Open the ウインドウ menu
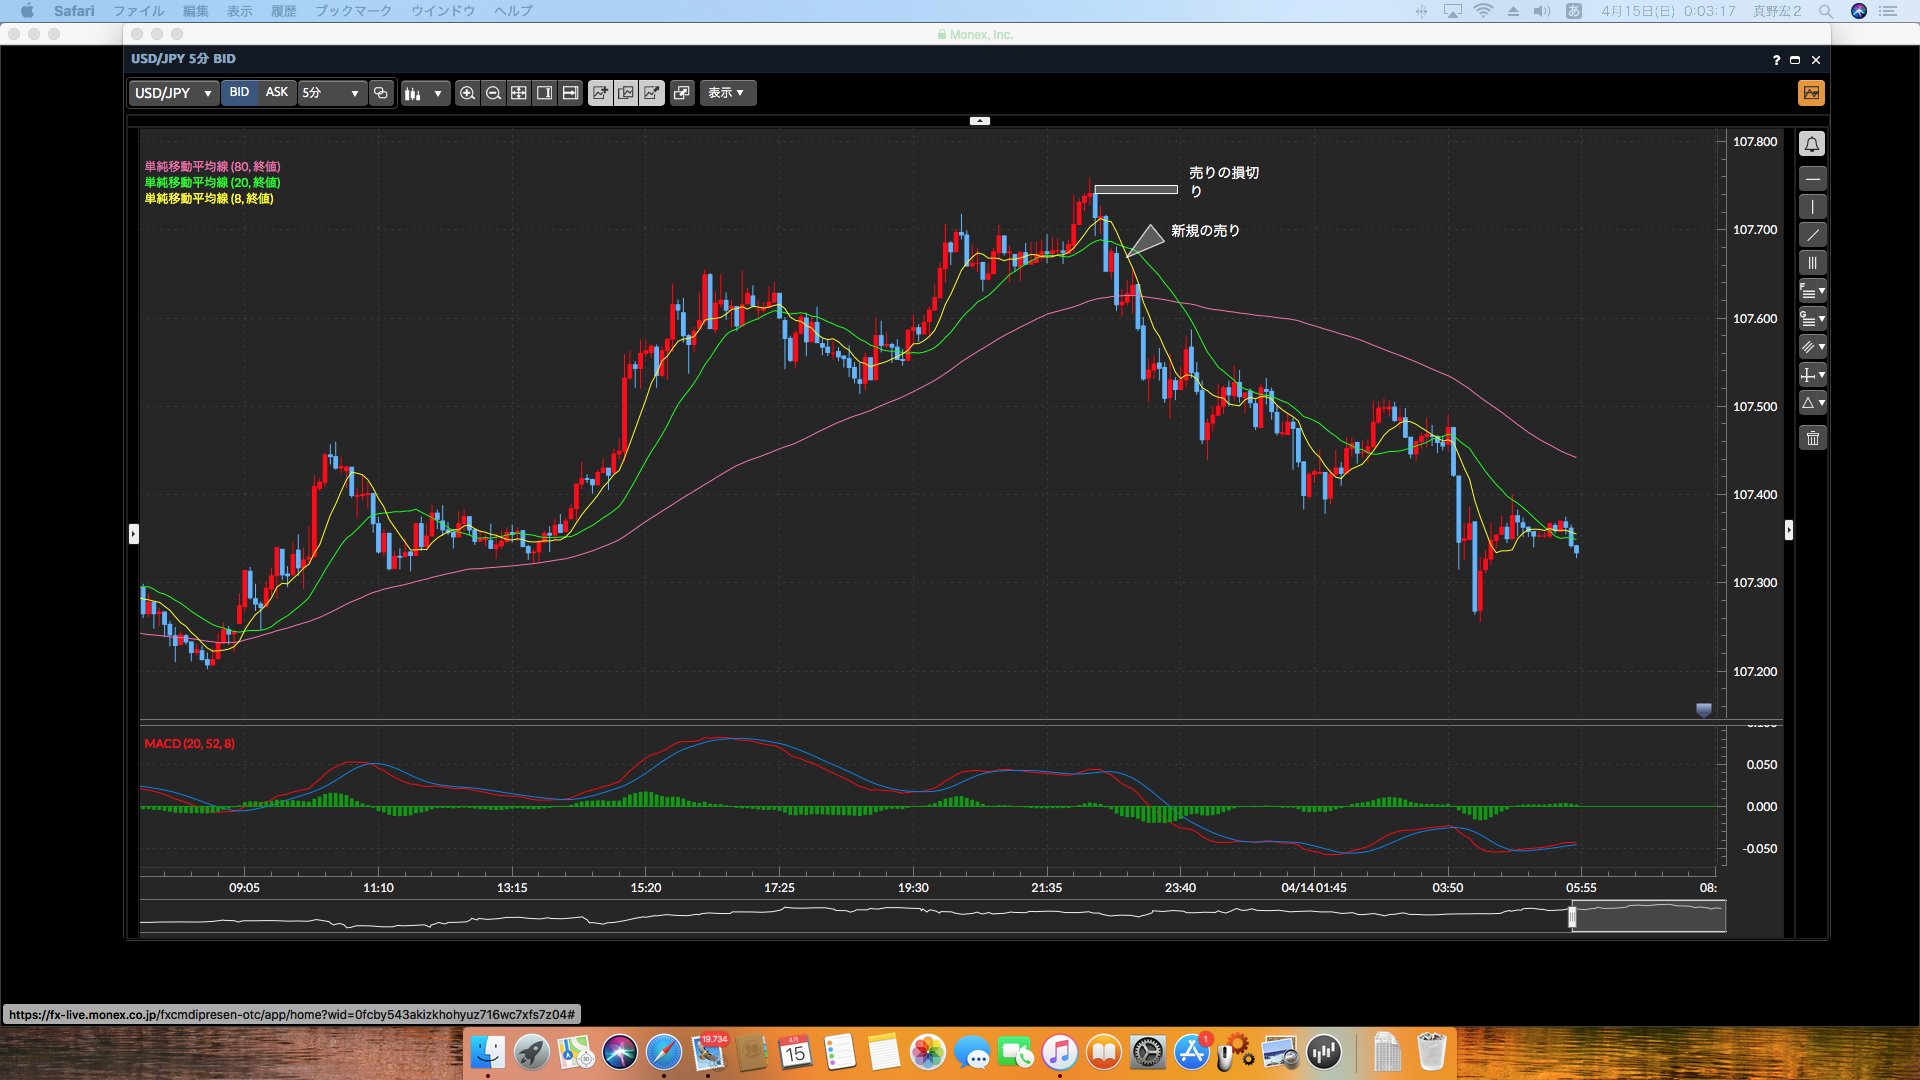Viewport: 1920px width, 1080px height. [443, 11]
